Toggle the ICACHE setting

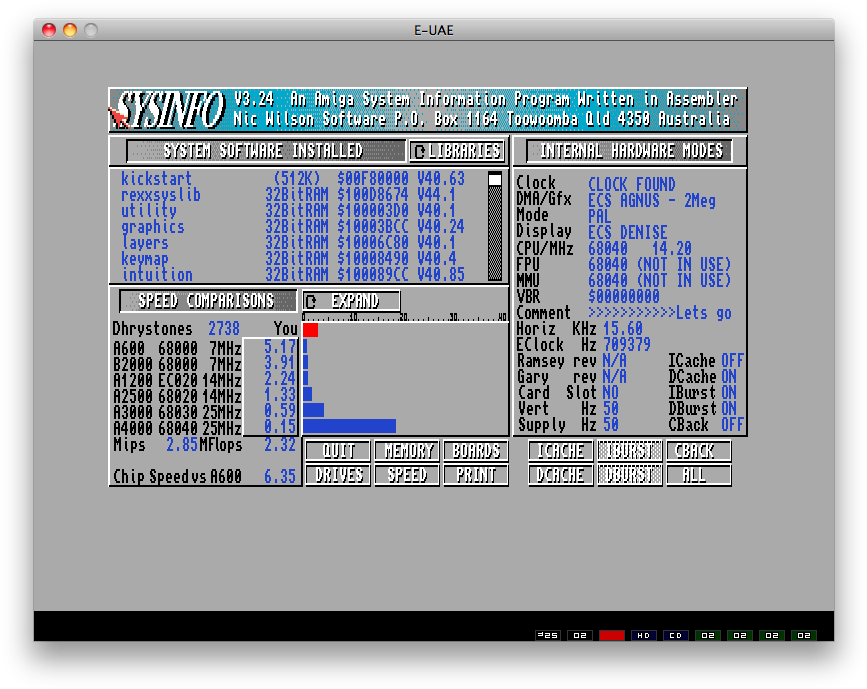click(x=559, y=451)
